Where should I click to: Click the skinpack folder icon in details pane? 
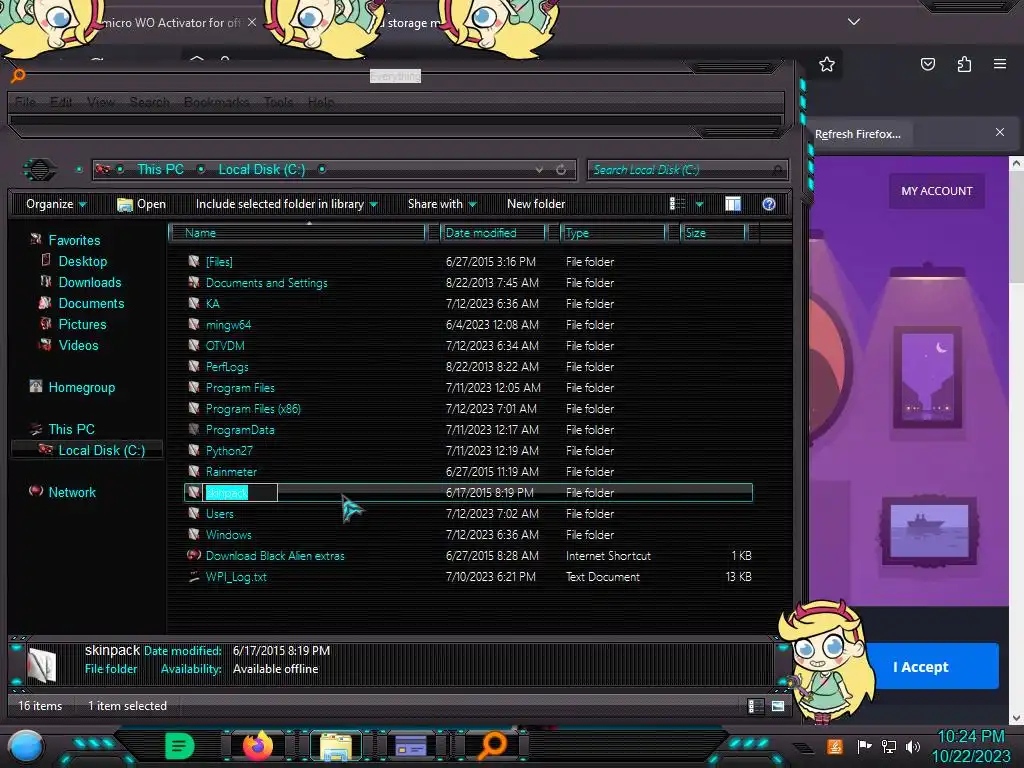pos(42,664)
